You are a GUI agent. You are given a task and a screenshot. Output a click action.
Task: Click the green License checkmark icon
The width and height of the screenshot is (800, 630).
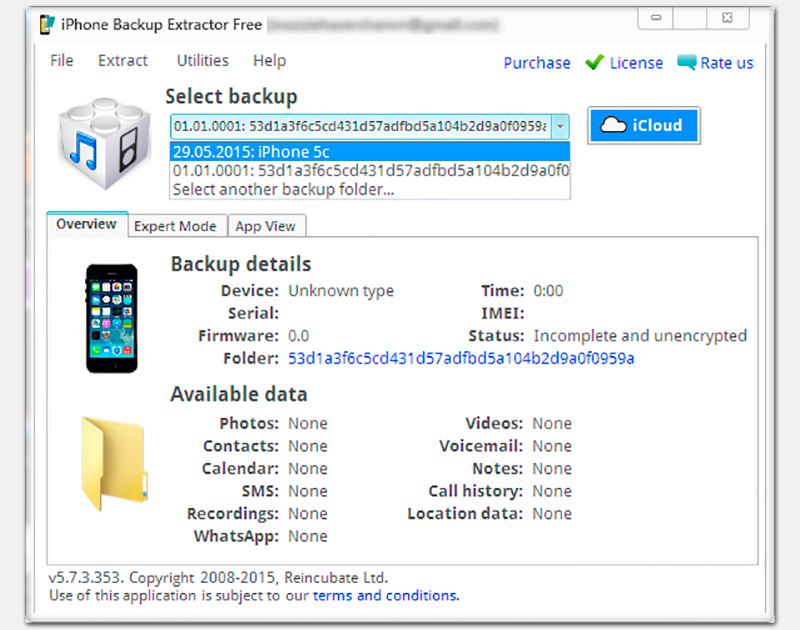(x=594, y=62)
